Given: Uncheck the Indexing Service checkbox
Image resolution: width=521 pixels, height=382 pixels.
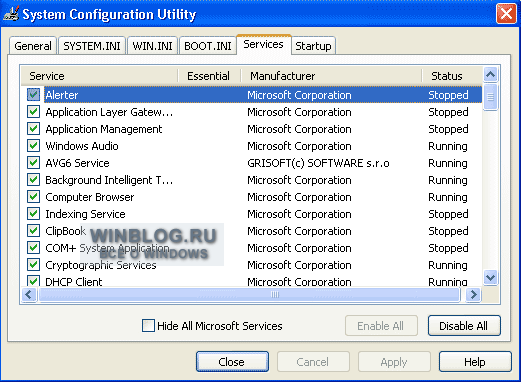Looking at the screenshot, I should [x=33, y=214].
